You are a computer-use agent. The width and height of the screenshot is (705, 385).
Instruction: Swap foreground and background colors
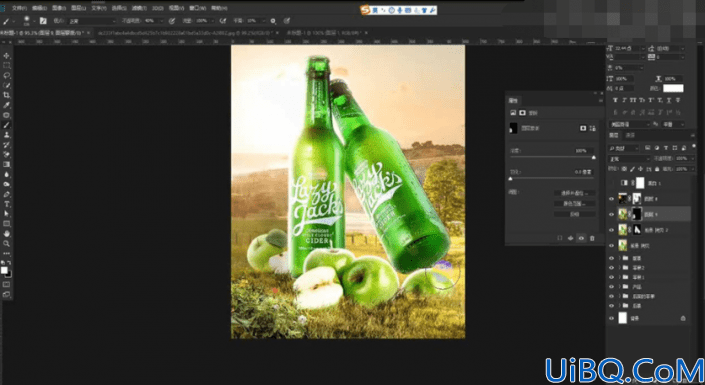[9, 262]
